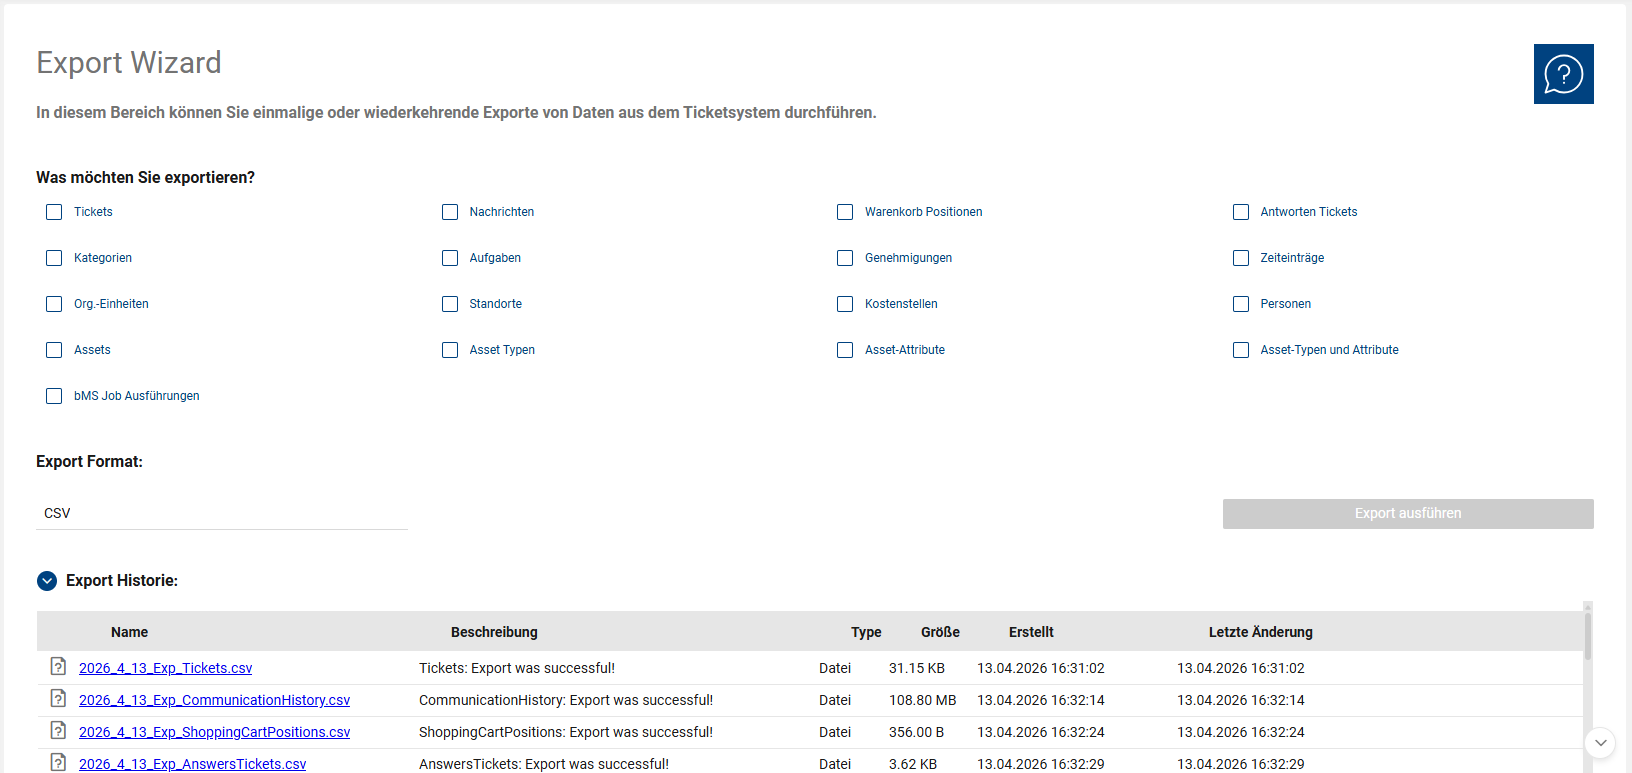Check the Kategorien checkbox
The image size is (1632, 773).
coord(54,258)
